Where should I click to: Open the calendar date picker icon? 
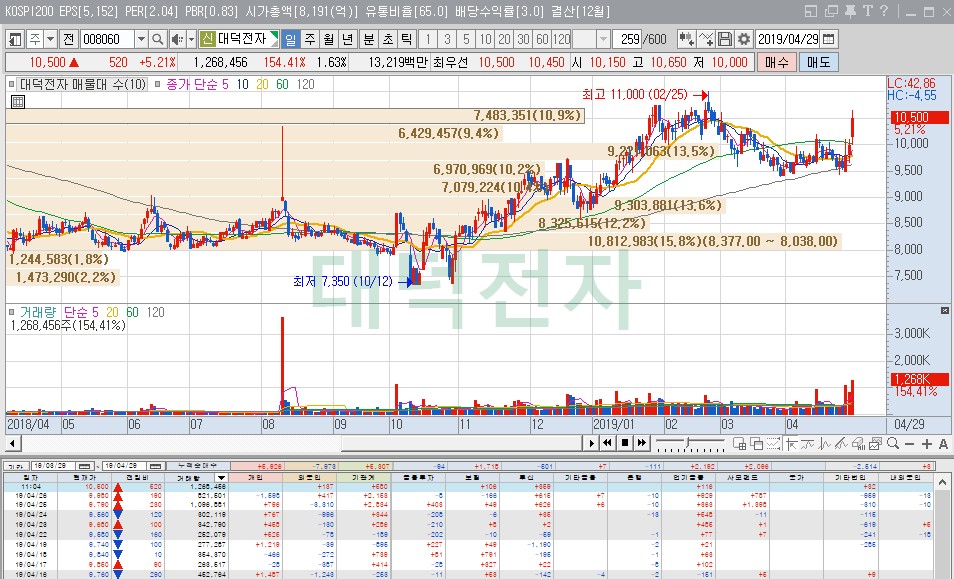(x=828, y=40)
